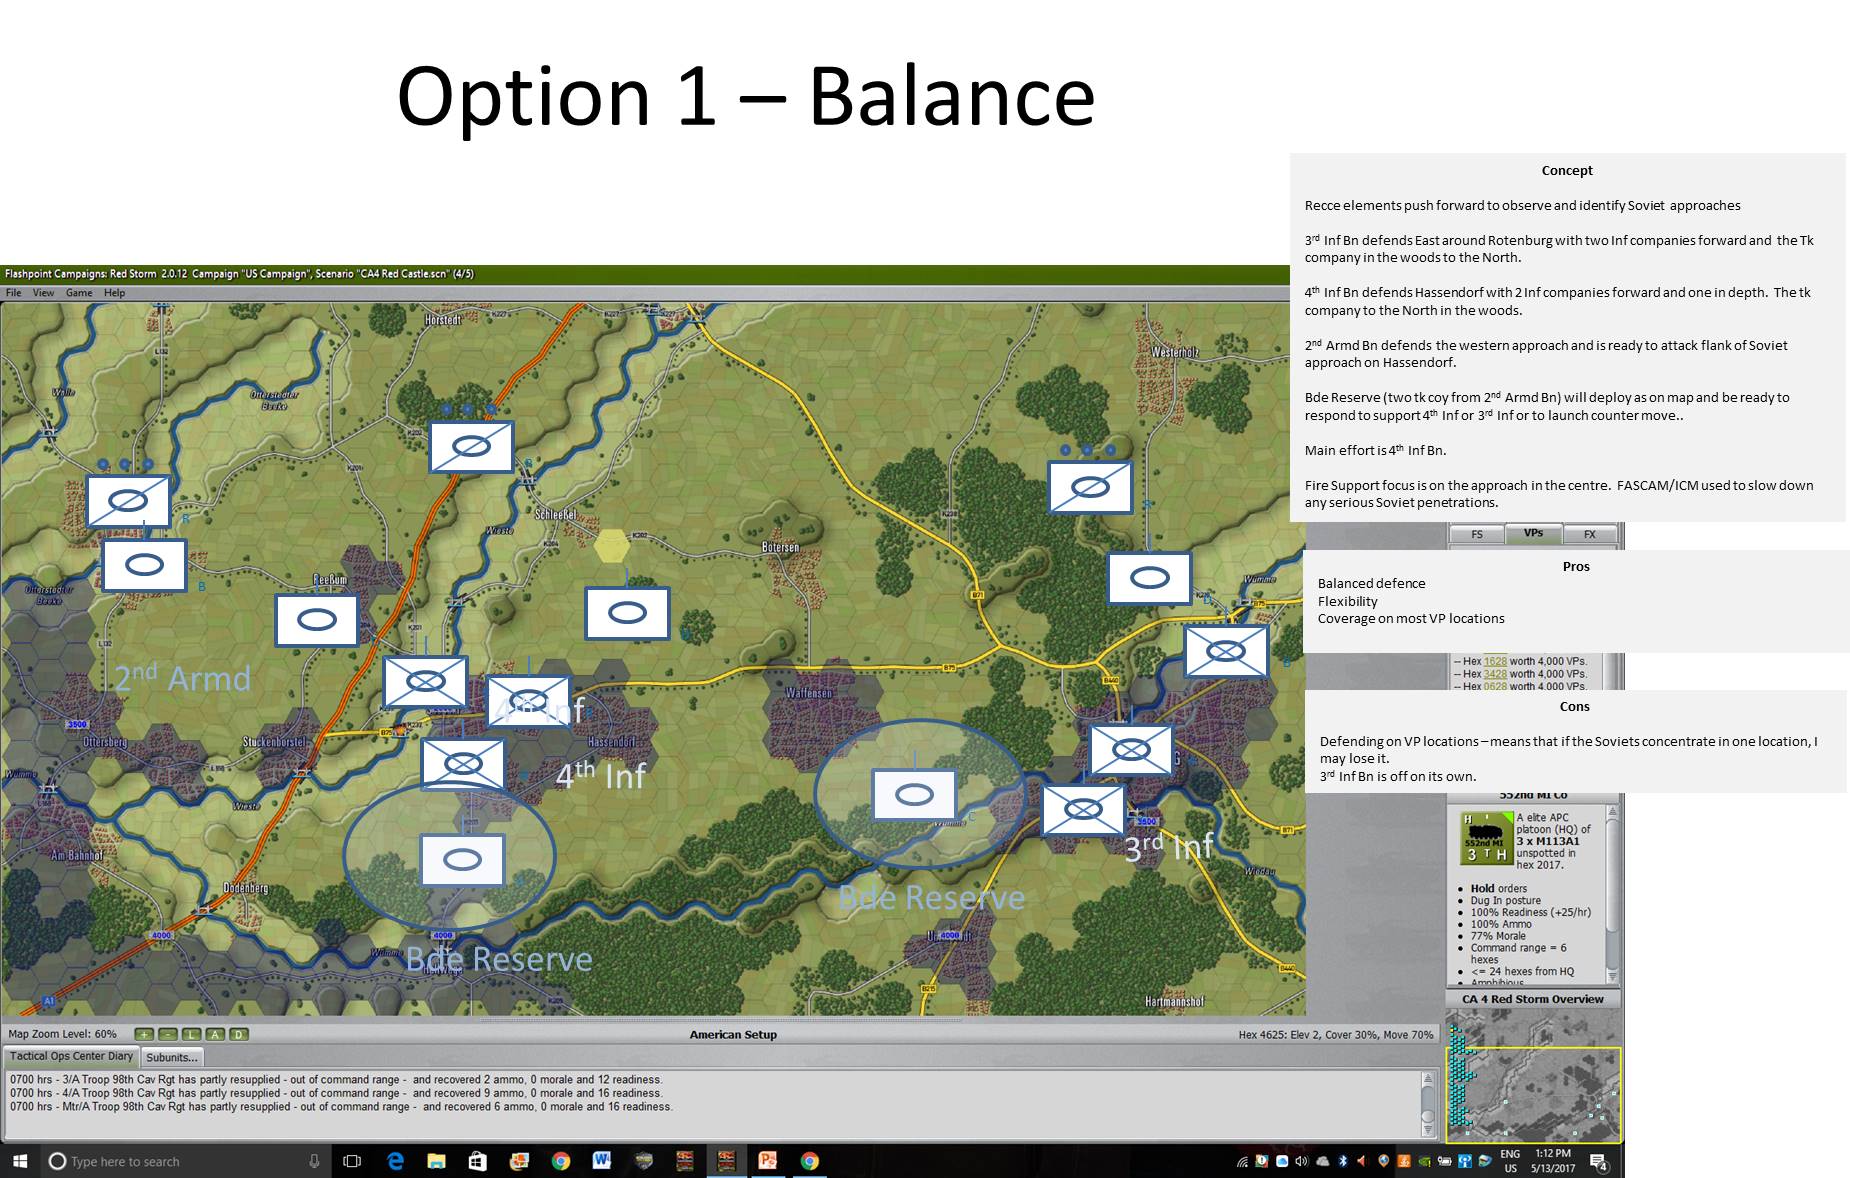Follow the Hex 1628 link
Viewport: 1850px width, 1178px height.
pos(1495,661)
